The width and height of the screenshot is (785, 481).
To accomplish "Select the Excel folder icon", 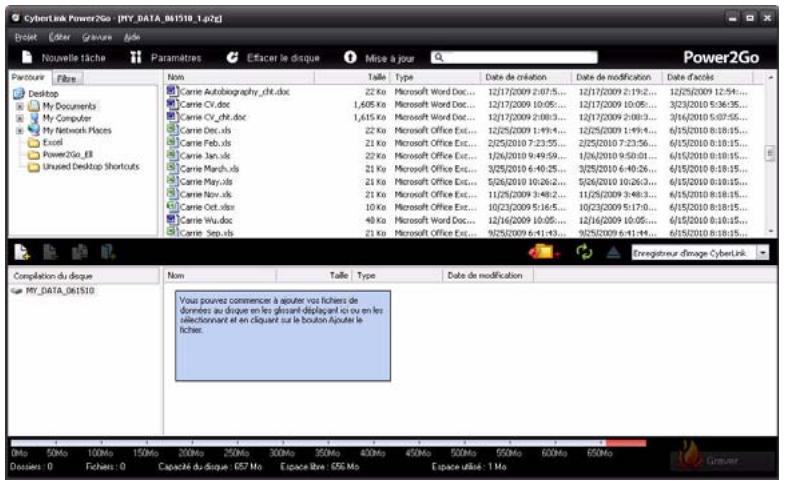I will (x=34, y=143).
